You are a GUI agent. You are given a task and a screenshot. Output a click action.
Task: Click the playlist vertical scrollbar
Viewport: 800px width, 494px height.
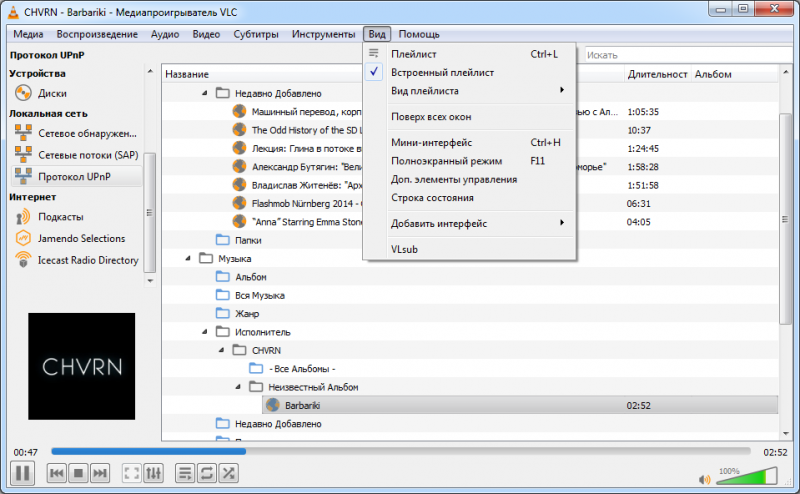tap(785, 219)
